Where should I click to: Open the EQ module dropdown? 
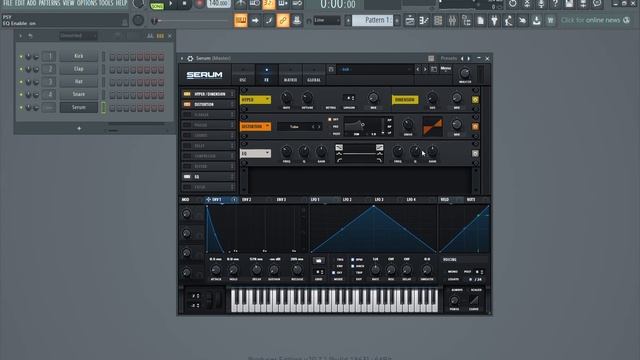pyautogui.click(x=256, y=153)
